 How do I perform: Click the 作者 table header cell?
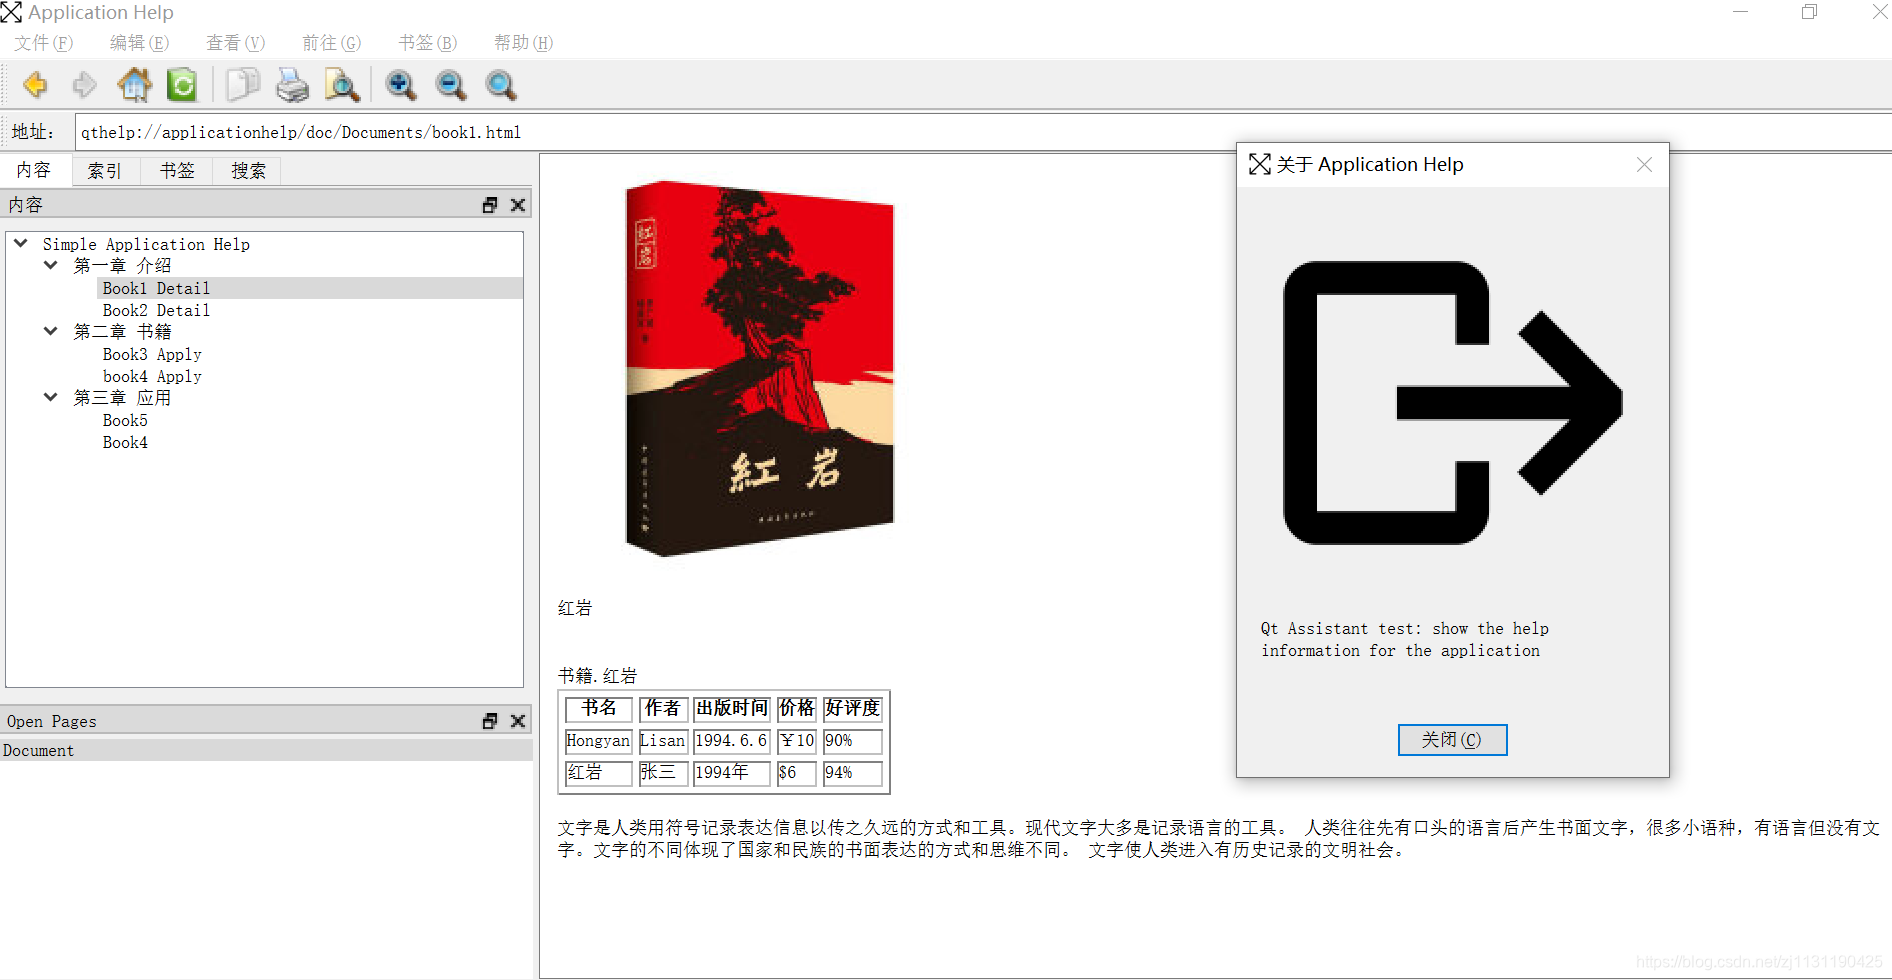662,708
